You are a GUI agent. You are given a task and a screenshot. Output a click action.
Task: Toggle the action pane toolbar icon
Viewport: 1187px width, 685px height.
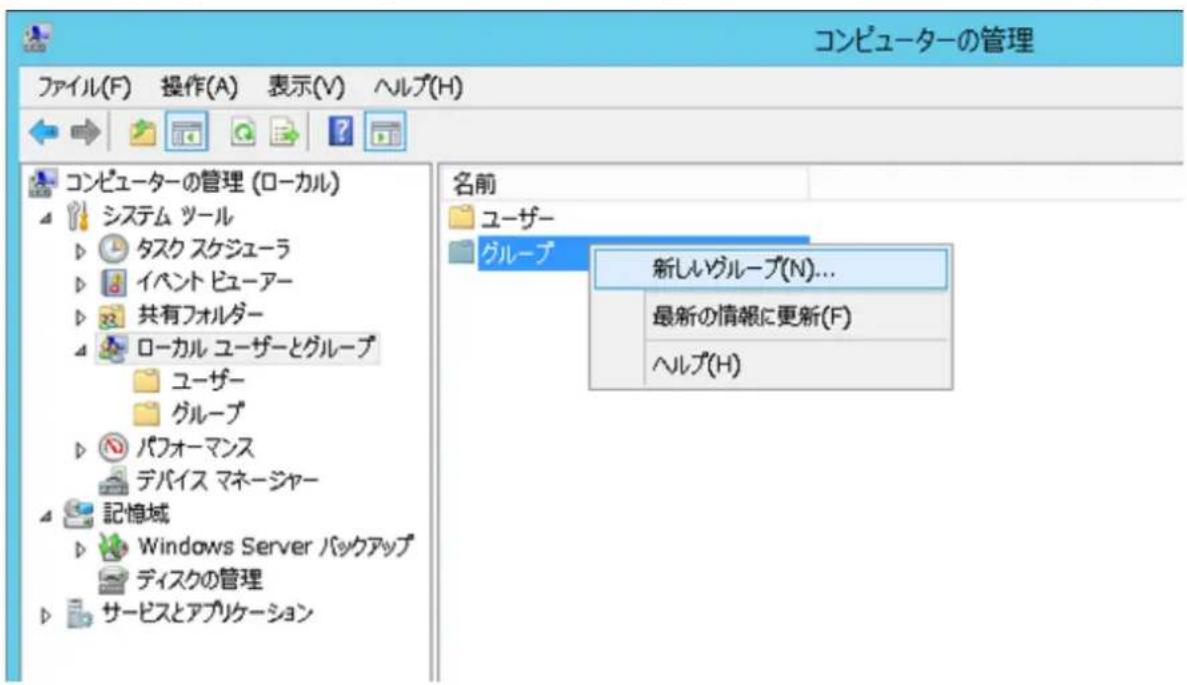pyautogui.click(x=385, y=132)
